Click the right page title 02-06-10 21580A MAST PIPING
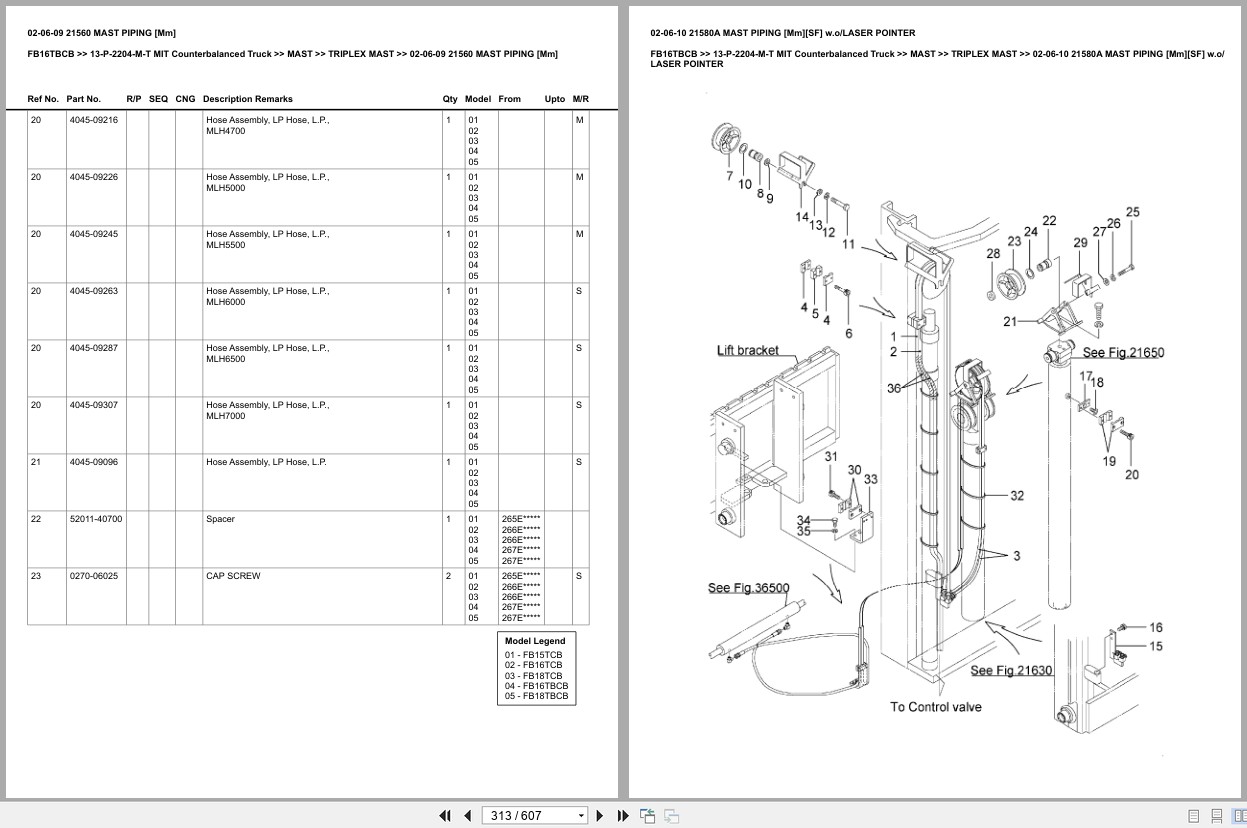 pos(782,33)
